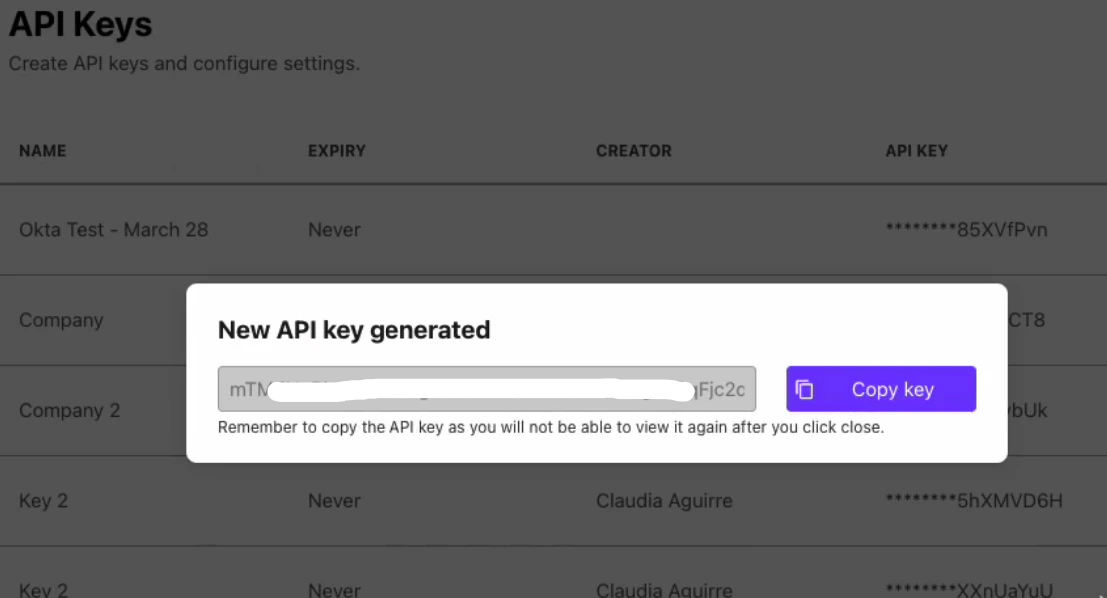Click the Never expiry value for Key 2
This screenshot has width=1107, height=598.
[334, 501]
